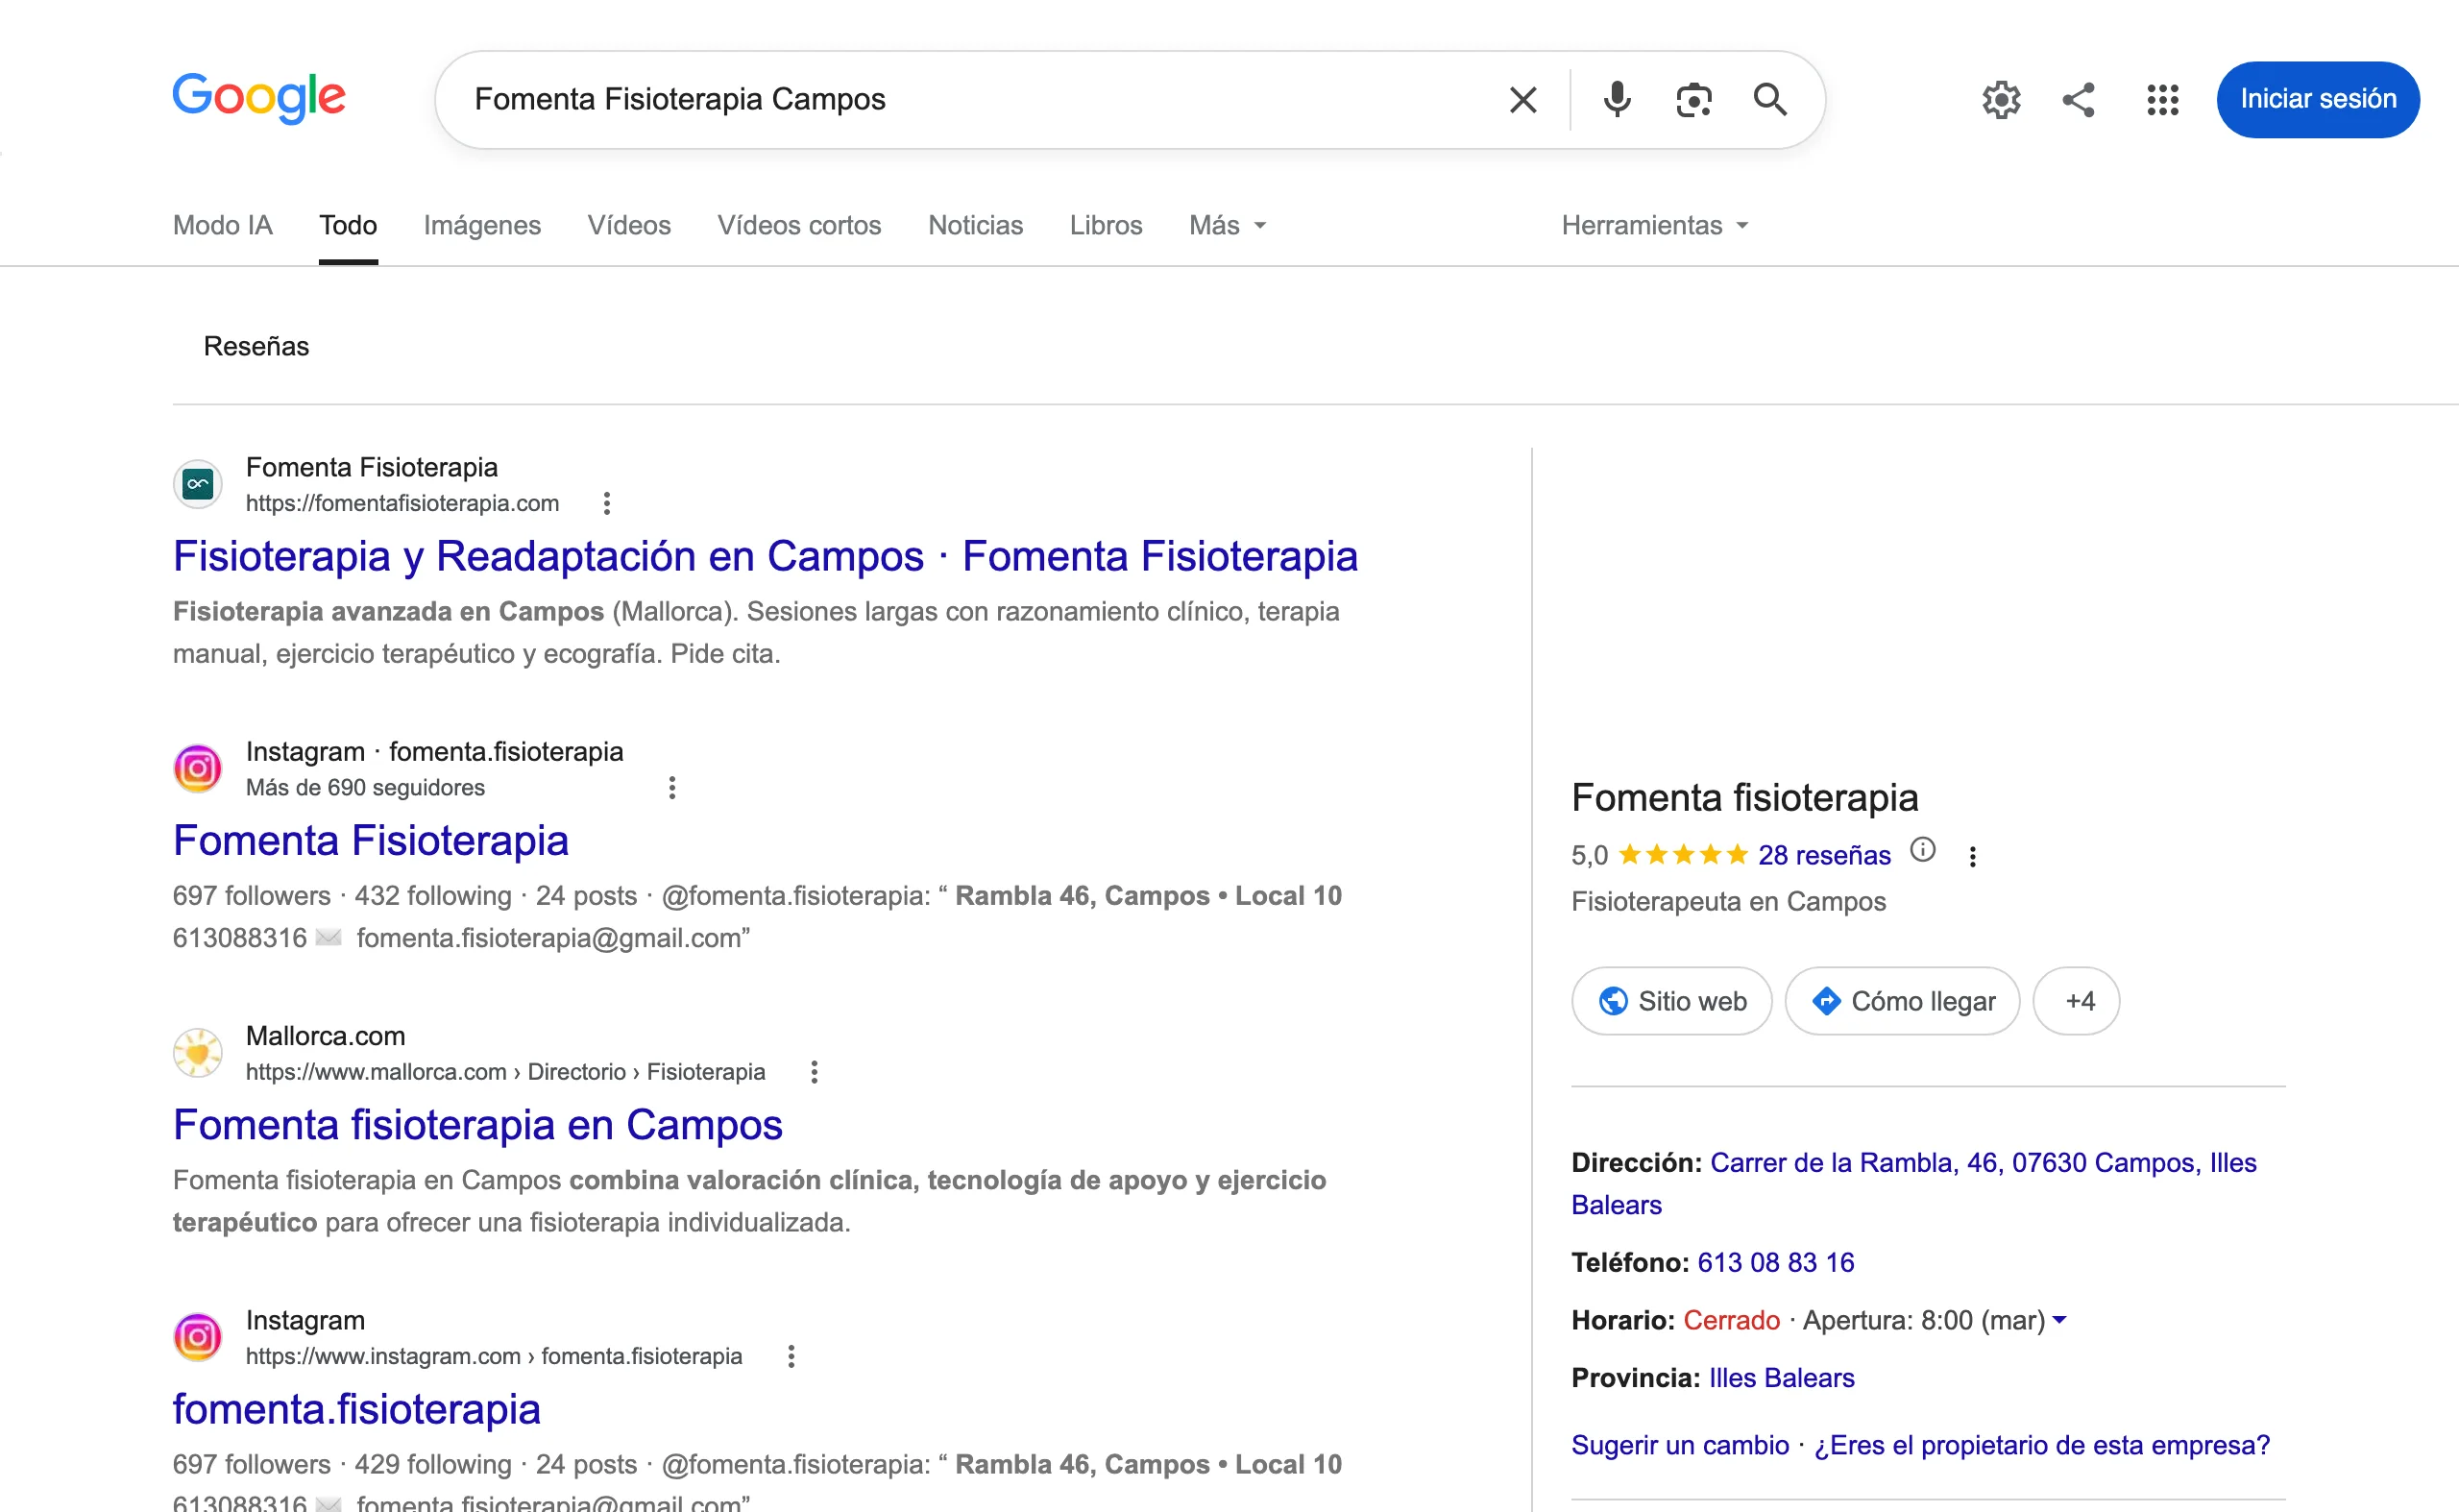Start voice search with the microphone icon
This screenshot has height=1512, width=2459.
coord(1616,99)
